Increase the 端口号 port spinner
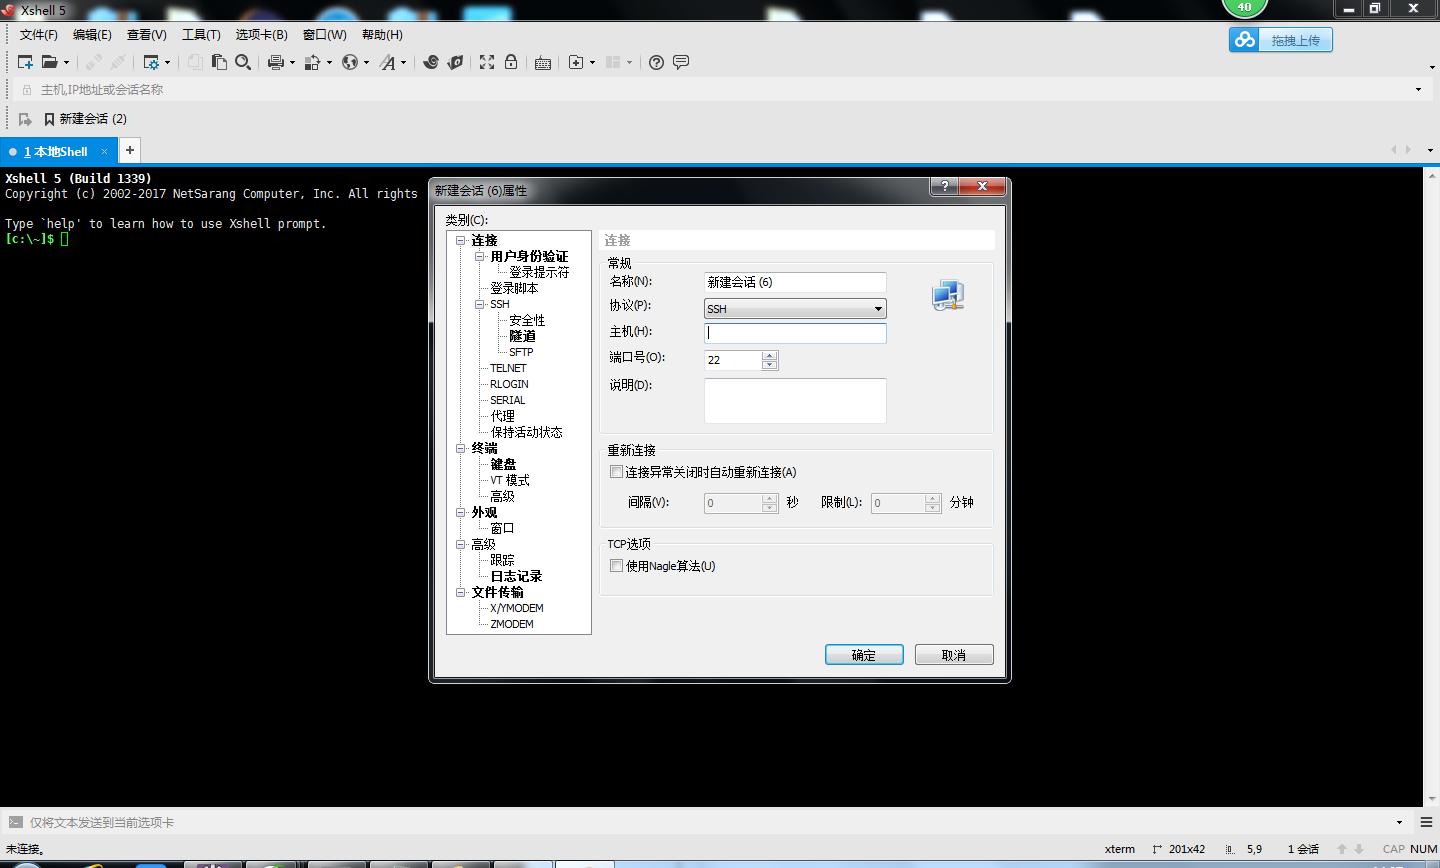 point(769,355)
